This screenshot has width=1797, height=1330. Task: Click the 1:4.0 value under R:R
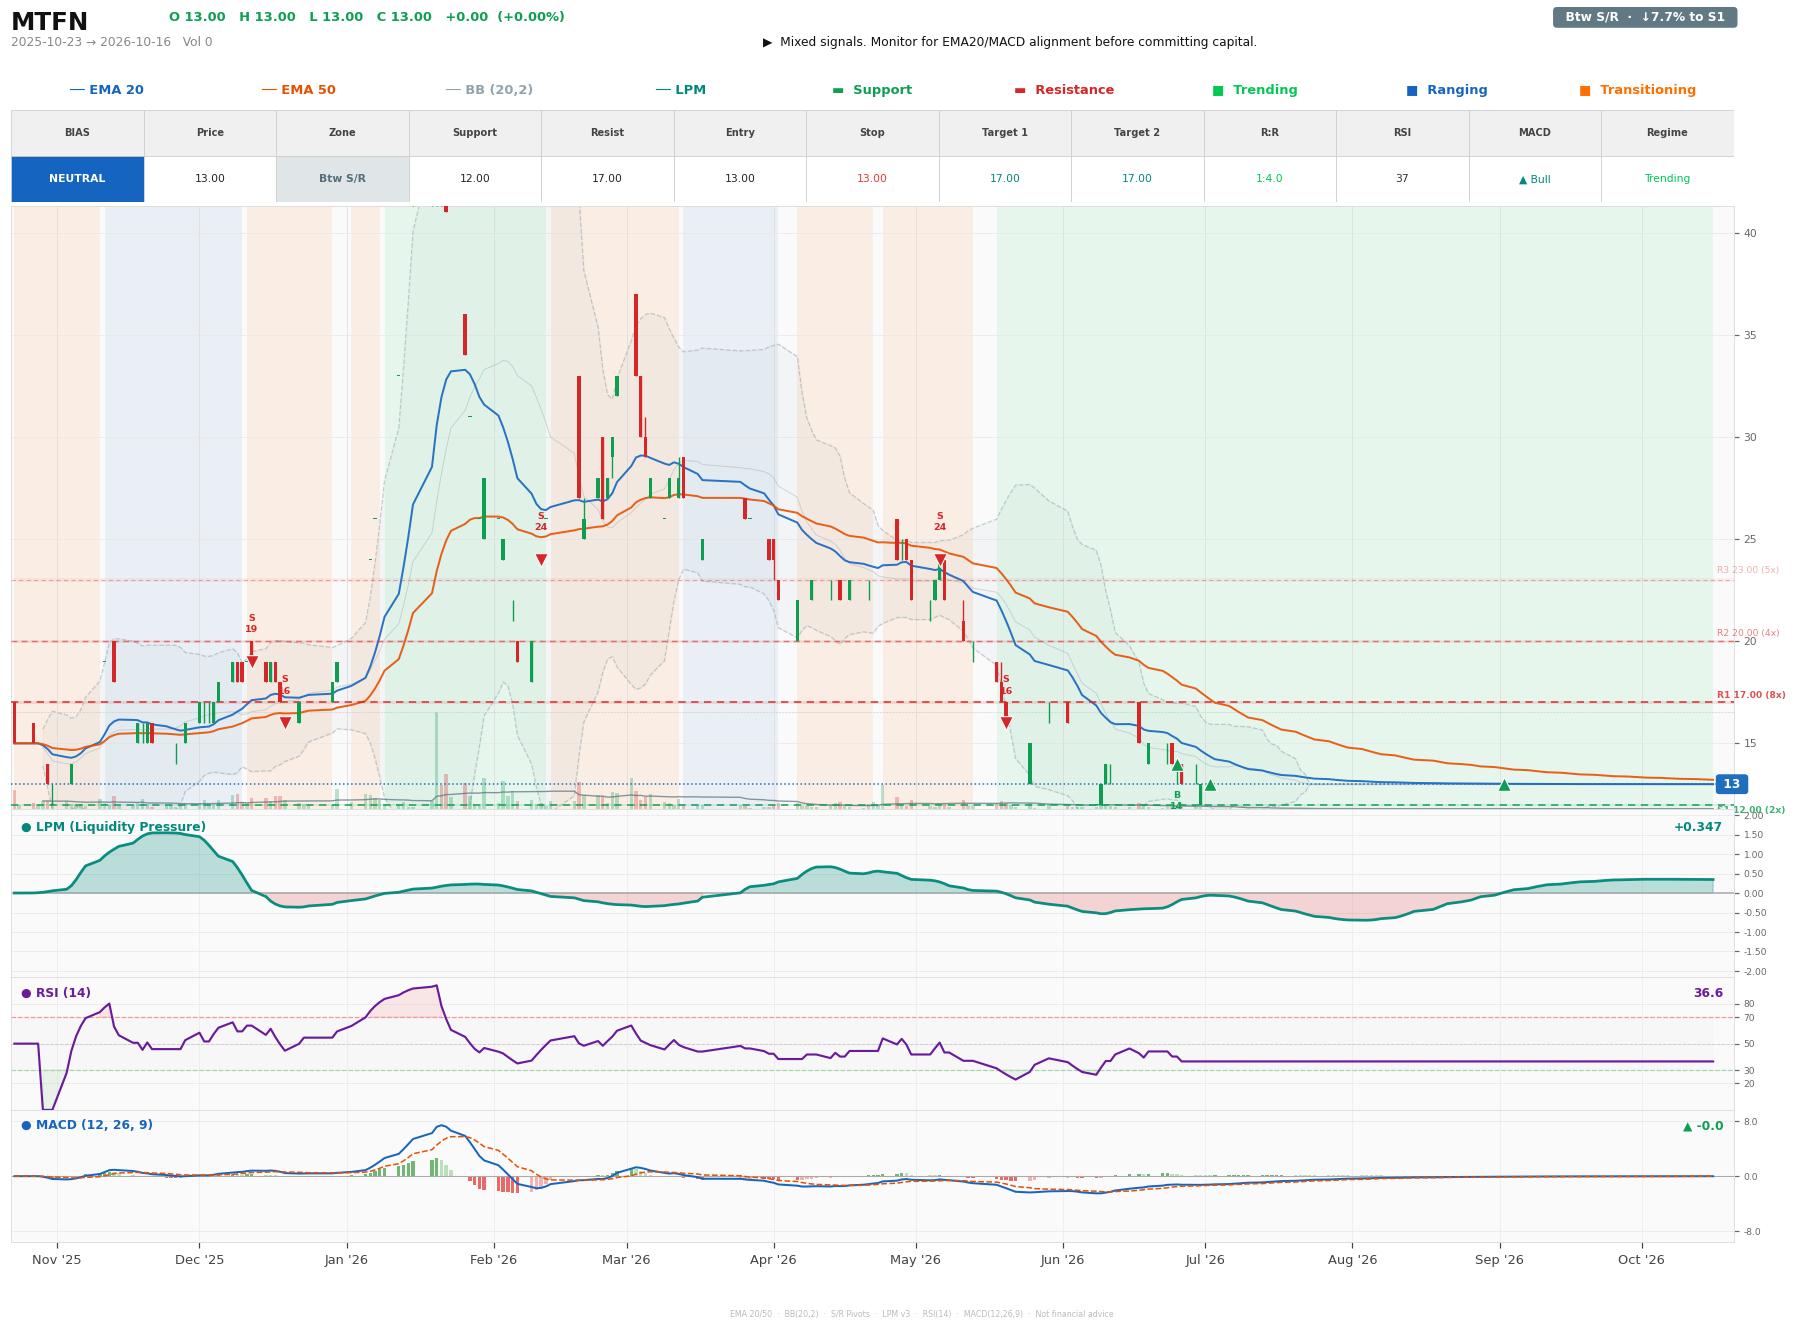[x=1269, y=179]
